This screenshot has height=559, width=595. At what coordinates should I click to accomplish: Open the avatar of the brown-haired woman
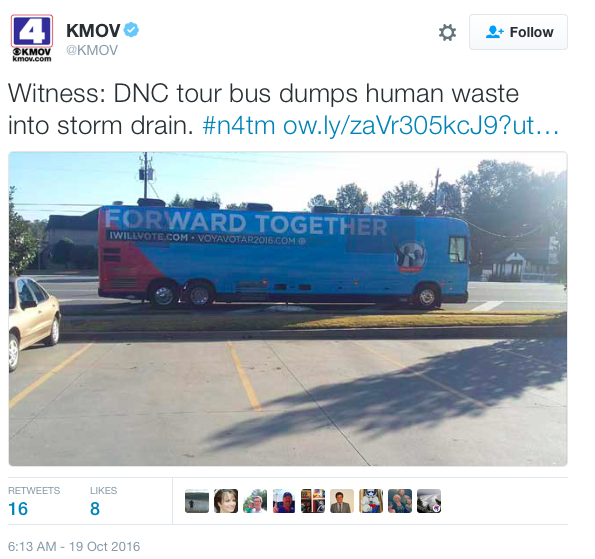(226, 501)
